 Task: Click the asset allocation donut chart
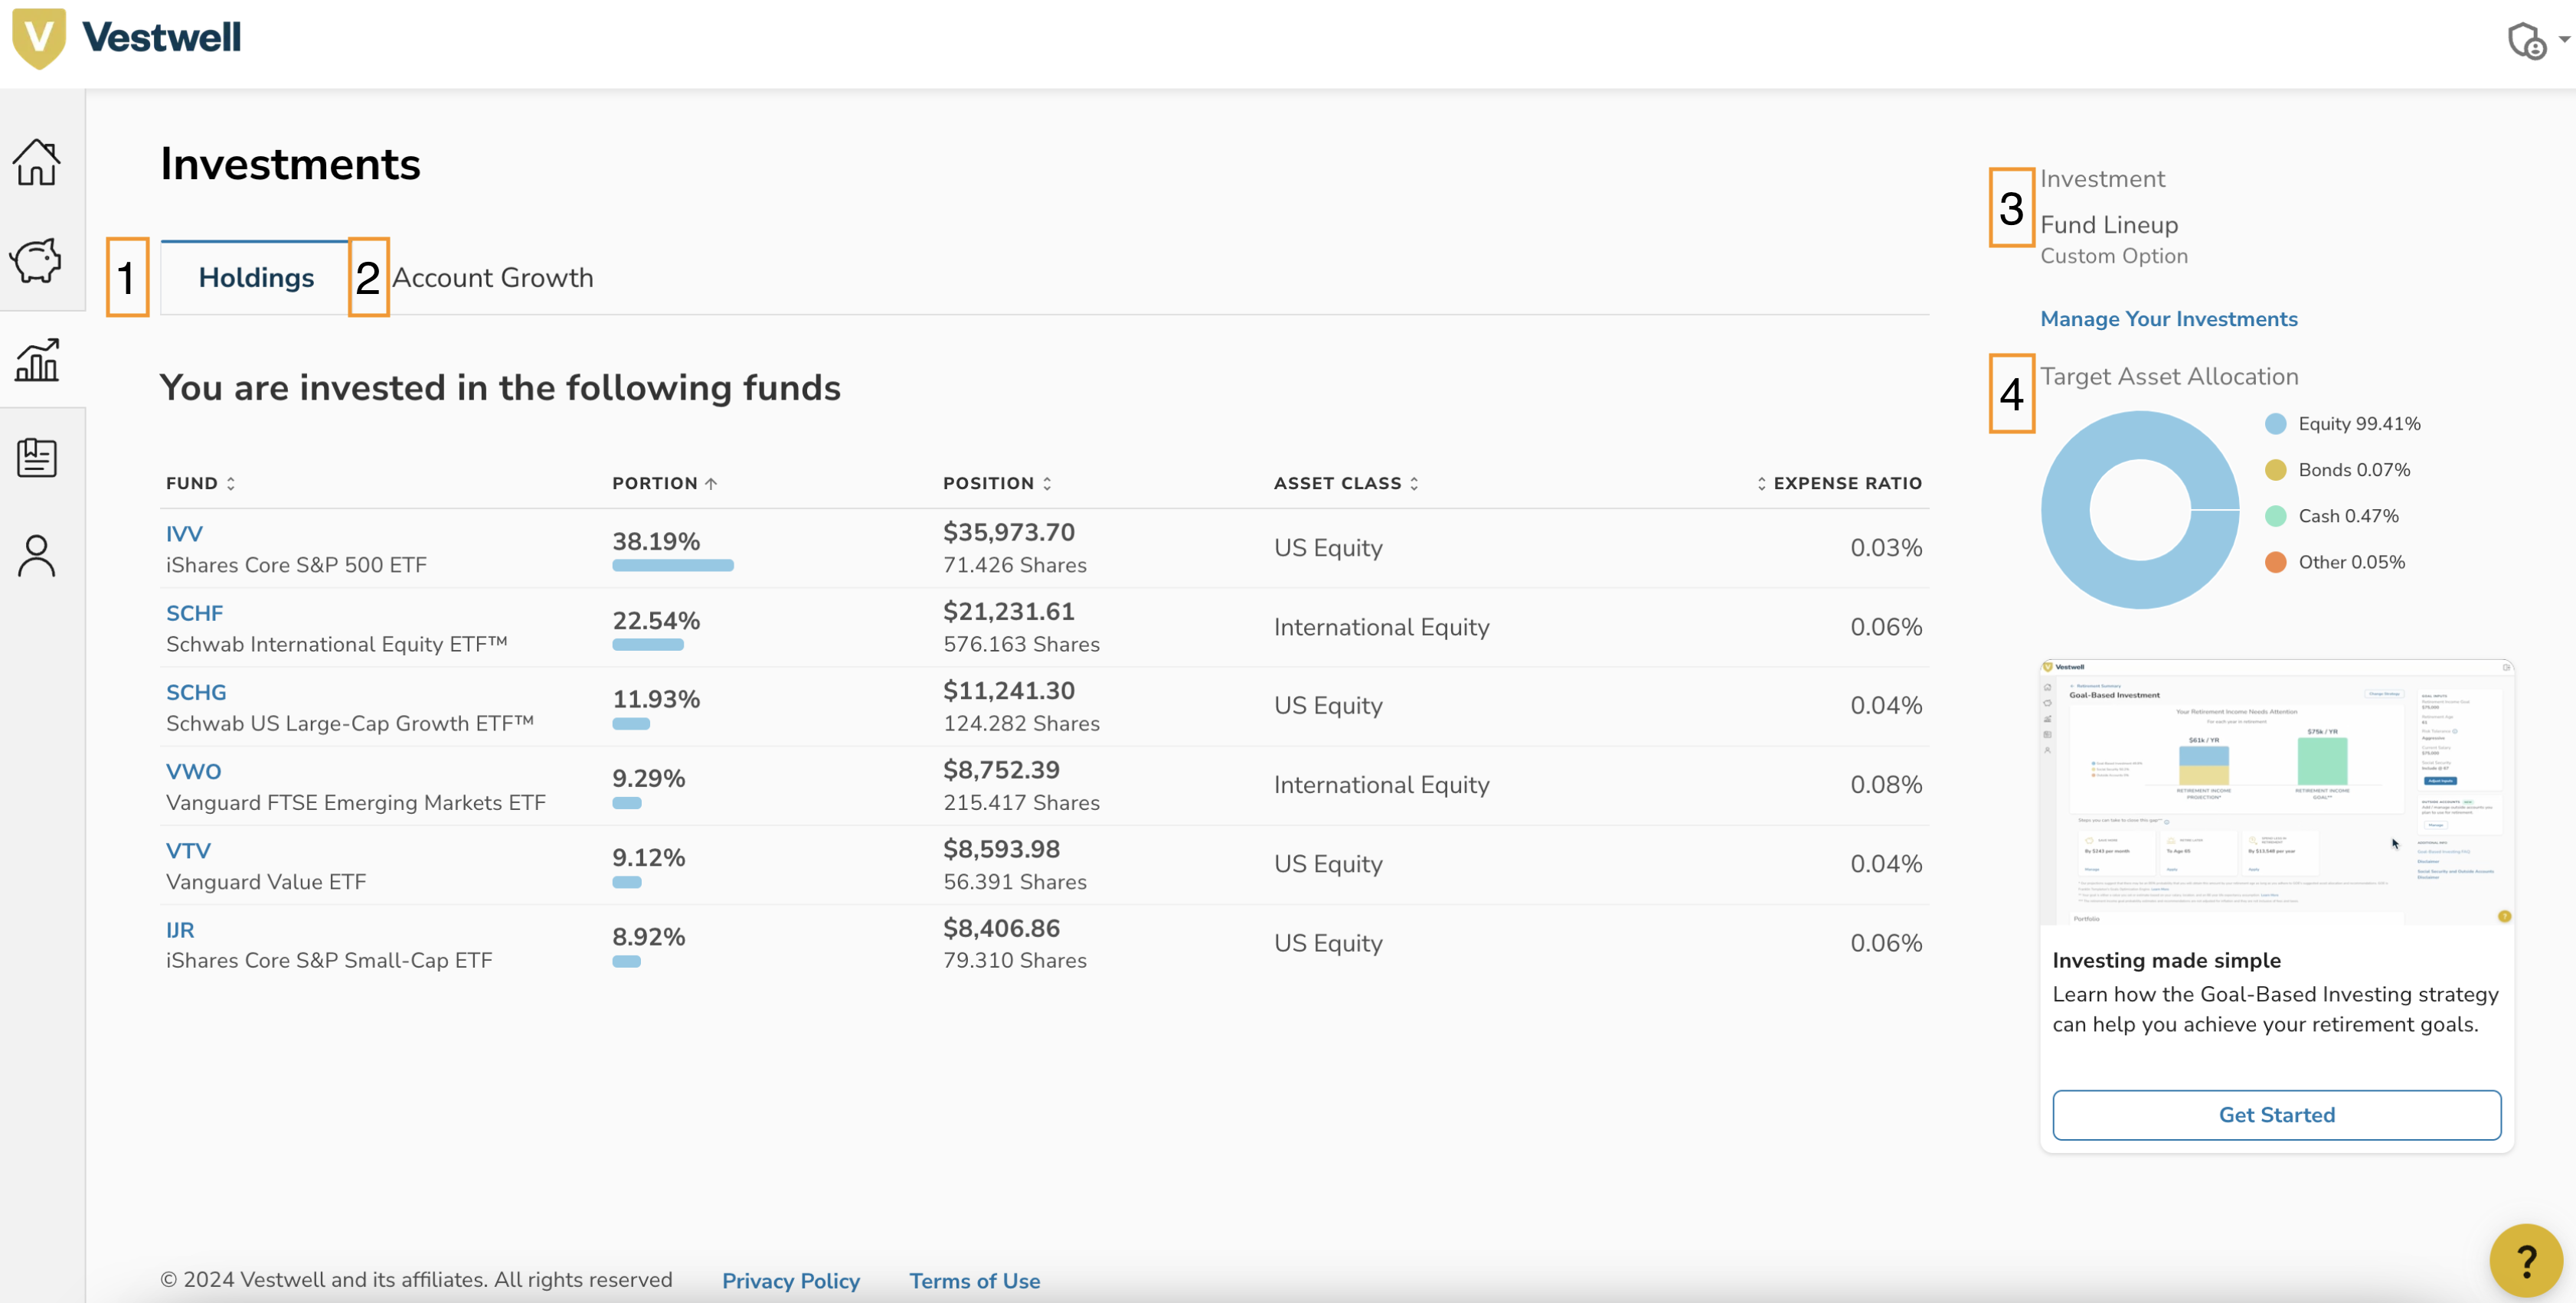click(2140, 510)
